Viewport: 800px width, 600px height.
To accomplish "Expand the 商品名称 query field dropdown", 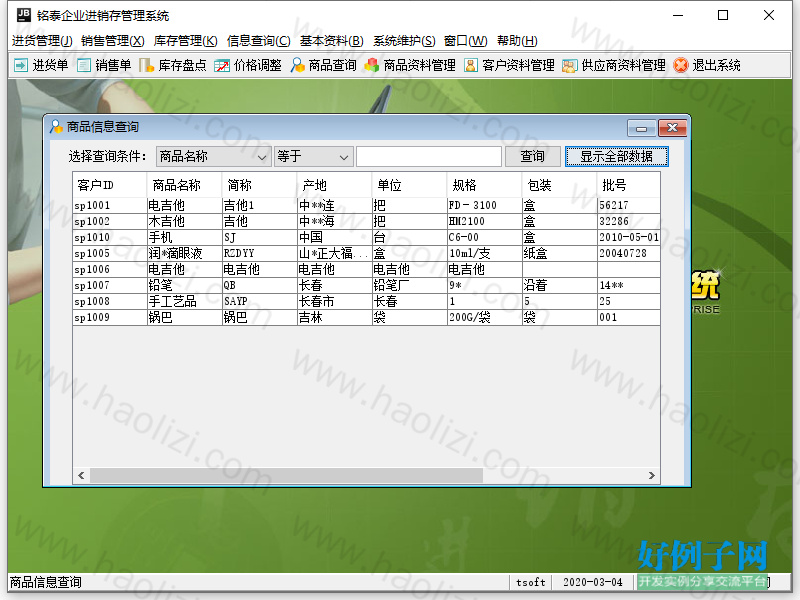I will 262,157.
